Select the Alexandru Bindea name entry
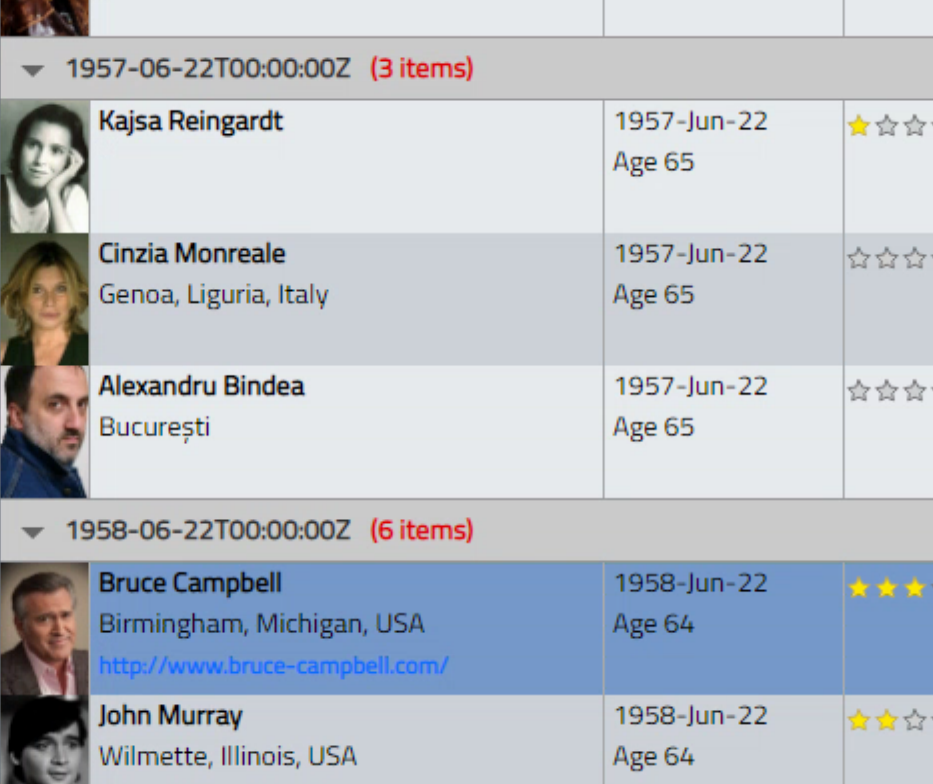The height and width of the screenshot is (784, 933). coord(201,387)
